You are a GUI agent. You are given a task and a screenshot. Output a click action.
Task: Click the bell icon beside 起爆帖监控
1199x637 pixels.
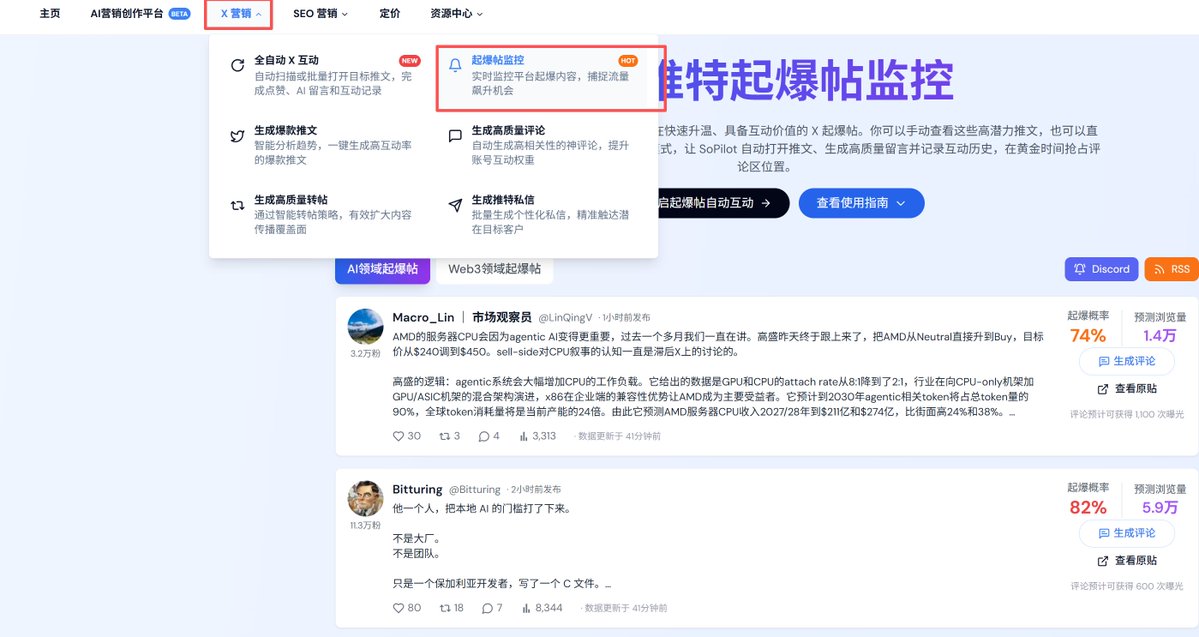click(455, 65)
